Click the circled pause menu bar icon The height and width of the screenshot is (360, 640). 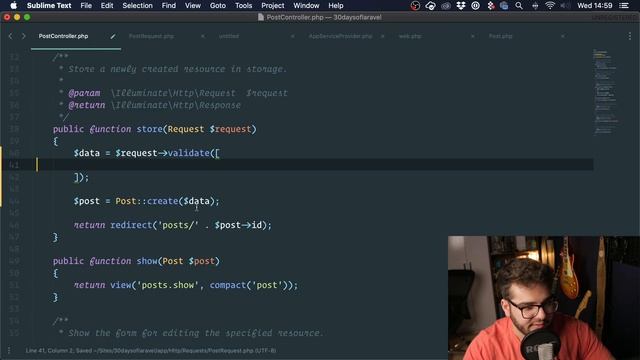pos(476,6)
